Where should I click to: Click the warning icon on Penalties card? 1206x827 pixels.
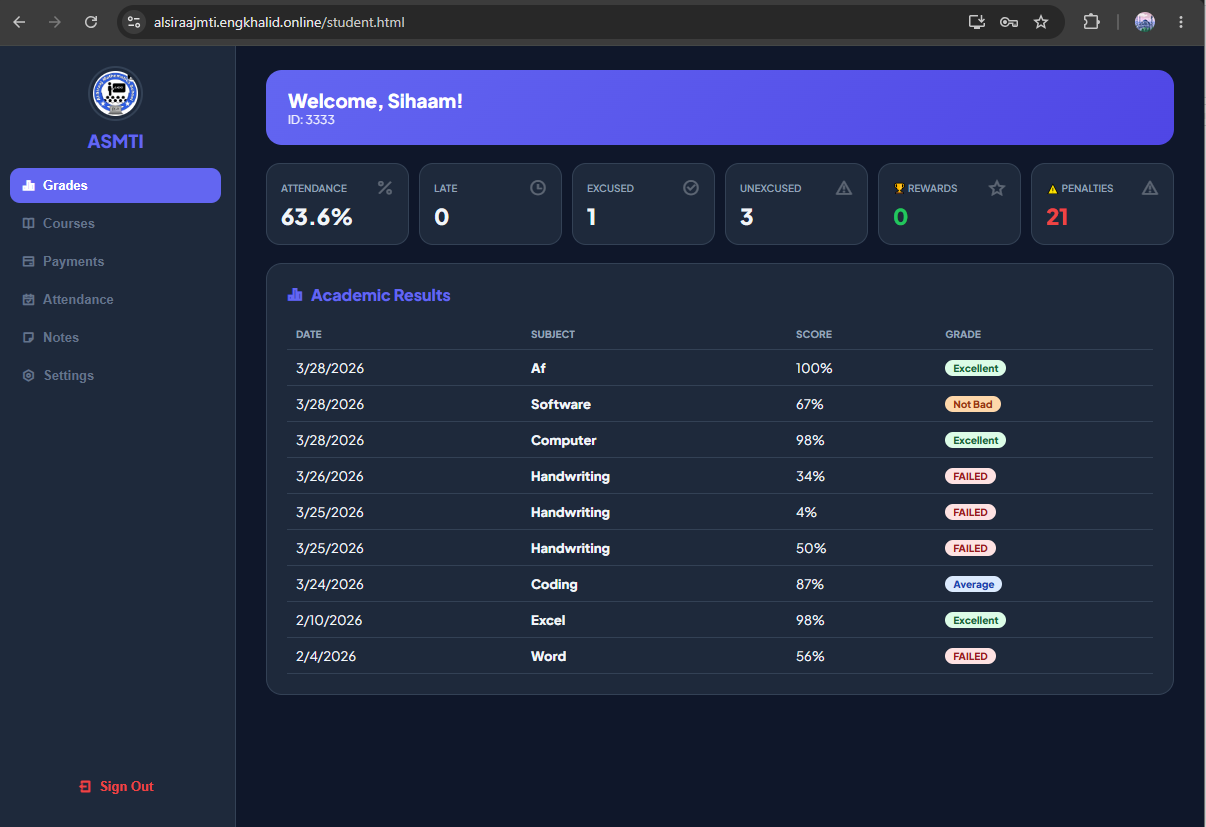click(x=1150, y=188)
